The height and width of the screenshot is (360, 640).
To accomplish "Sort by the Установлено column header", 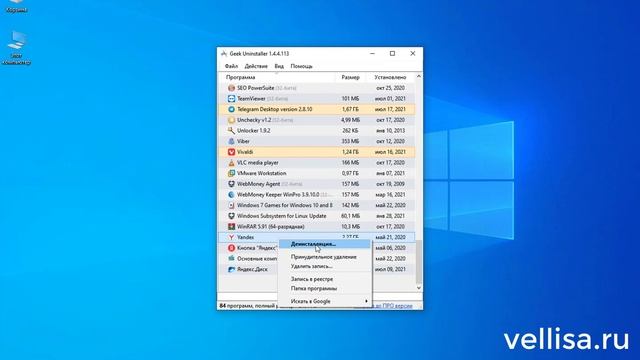I will (x=390, y=77).
